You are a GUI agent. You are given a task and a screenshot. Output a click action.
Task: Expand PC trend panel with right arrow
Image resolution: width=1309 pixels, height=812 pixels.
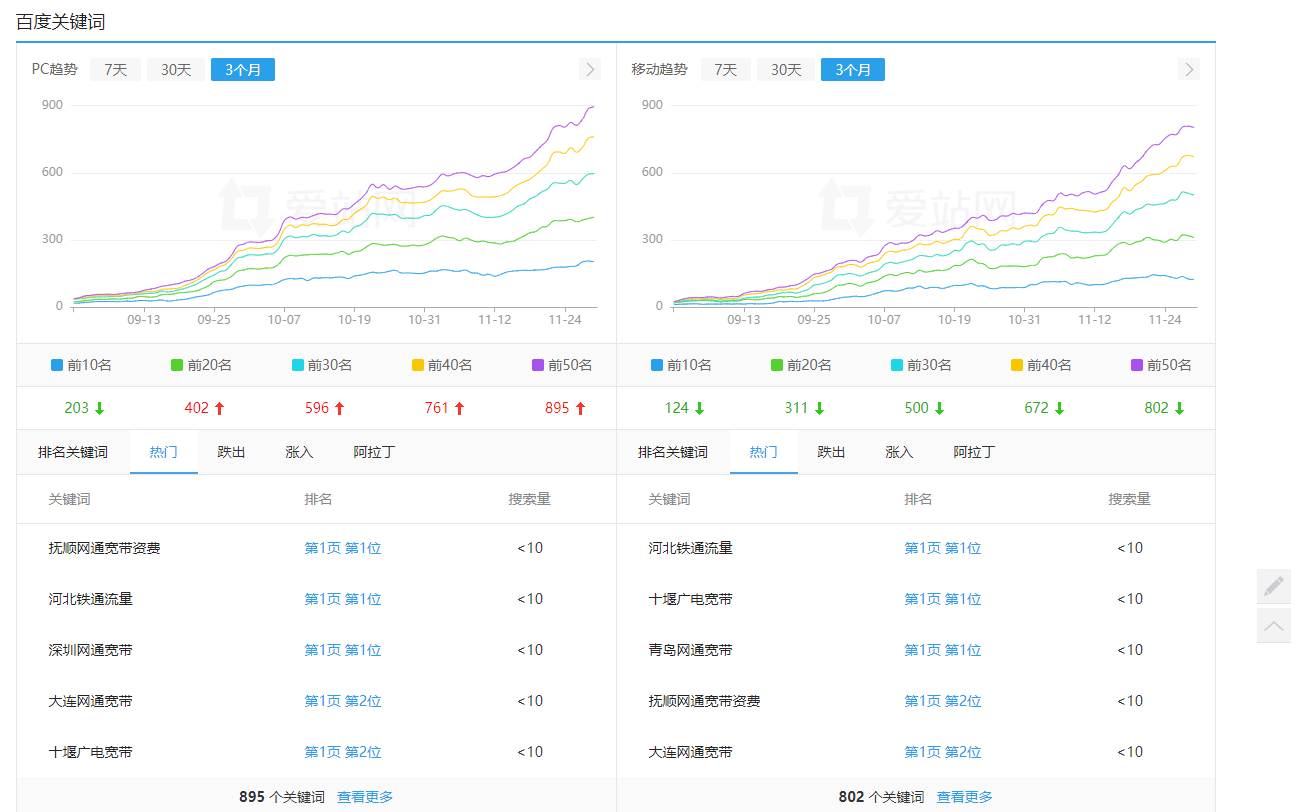(x=590, y=69)
